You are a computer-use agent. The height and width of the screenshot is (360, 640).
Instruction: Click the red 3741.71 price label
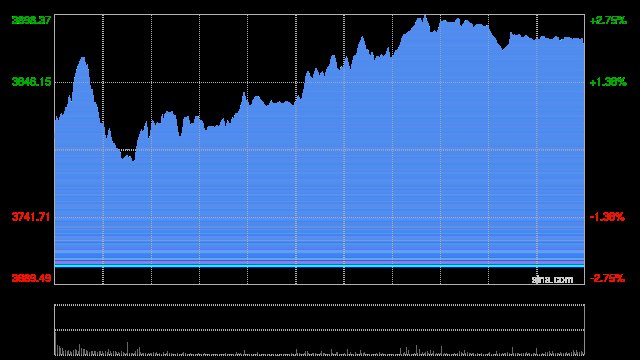pos(31,217)
